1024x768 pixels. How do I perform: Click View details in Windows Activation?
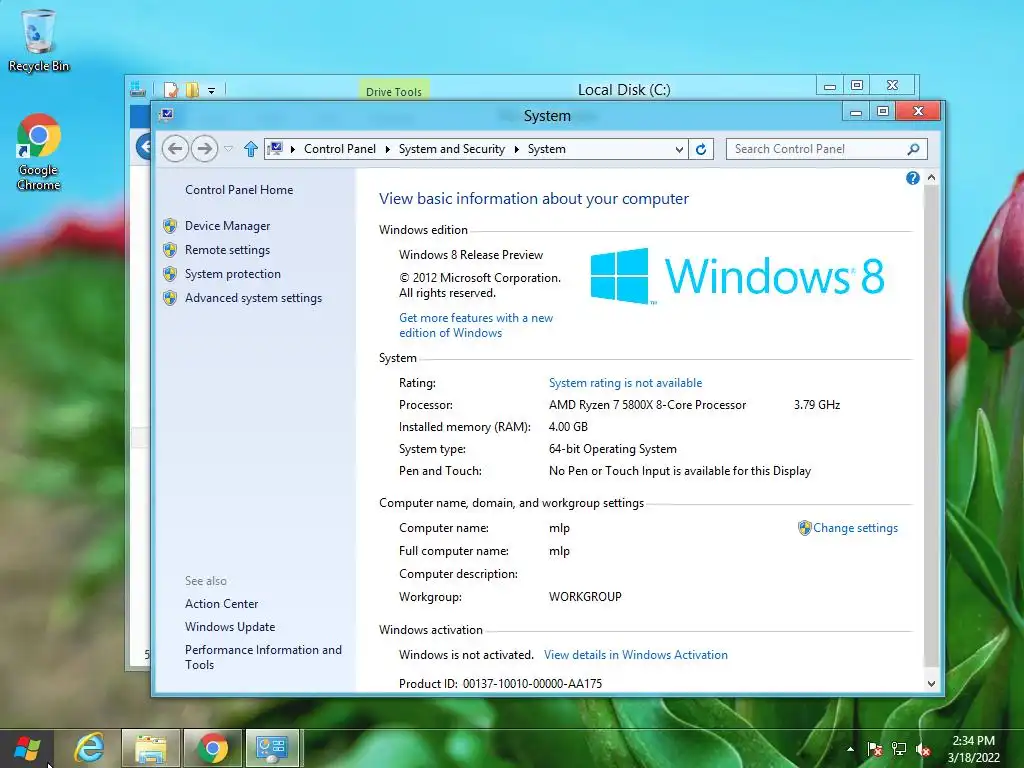[635, 655]
